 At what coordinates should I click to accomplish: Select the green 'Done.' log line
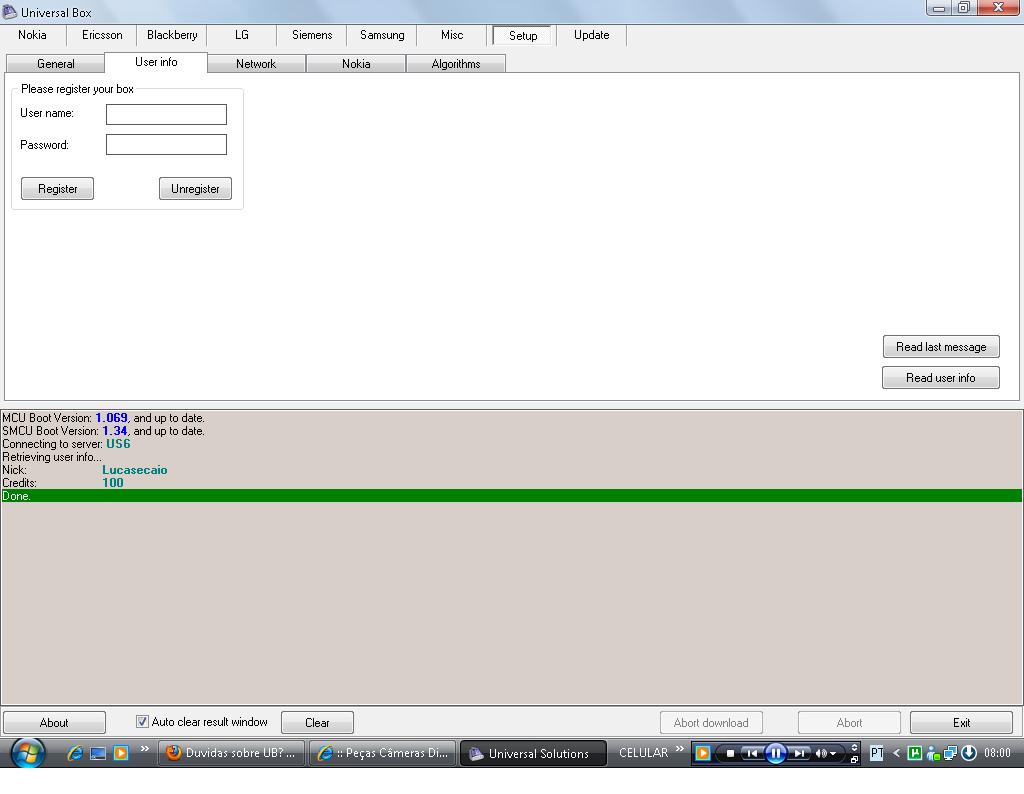[511, 496]
